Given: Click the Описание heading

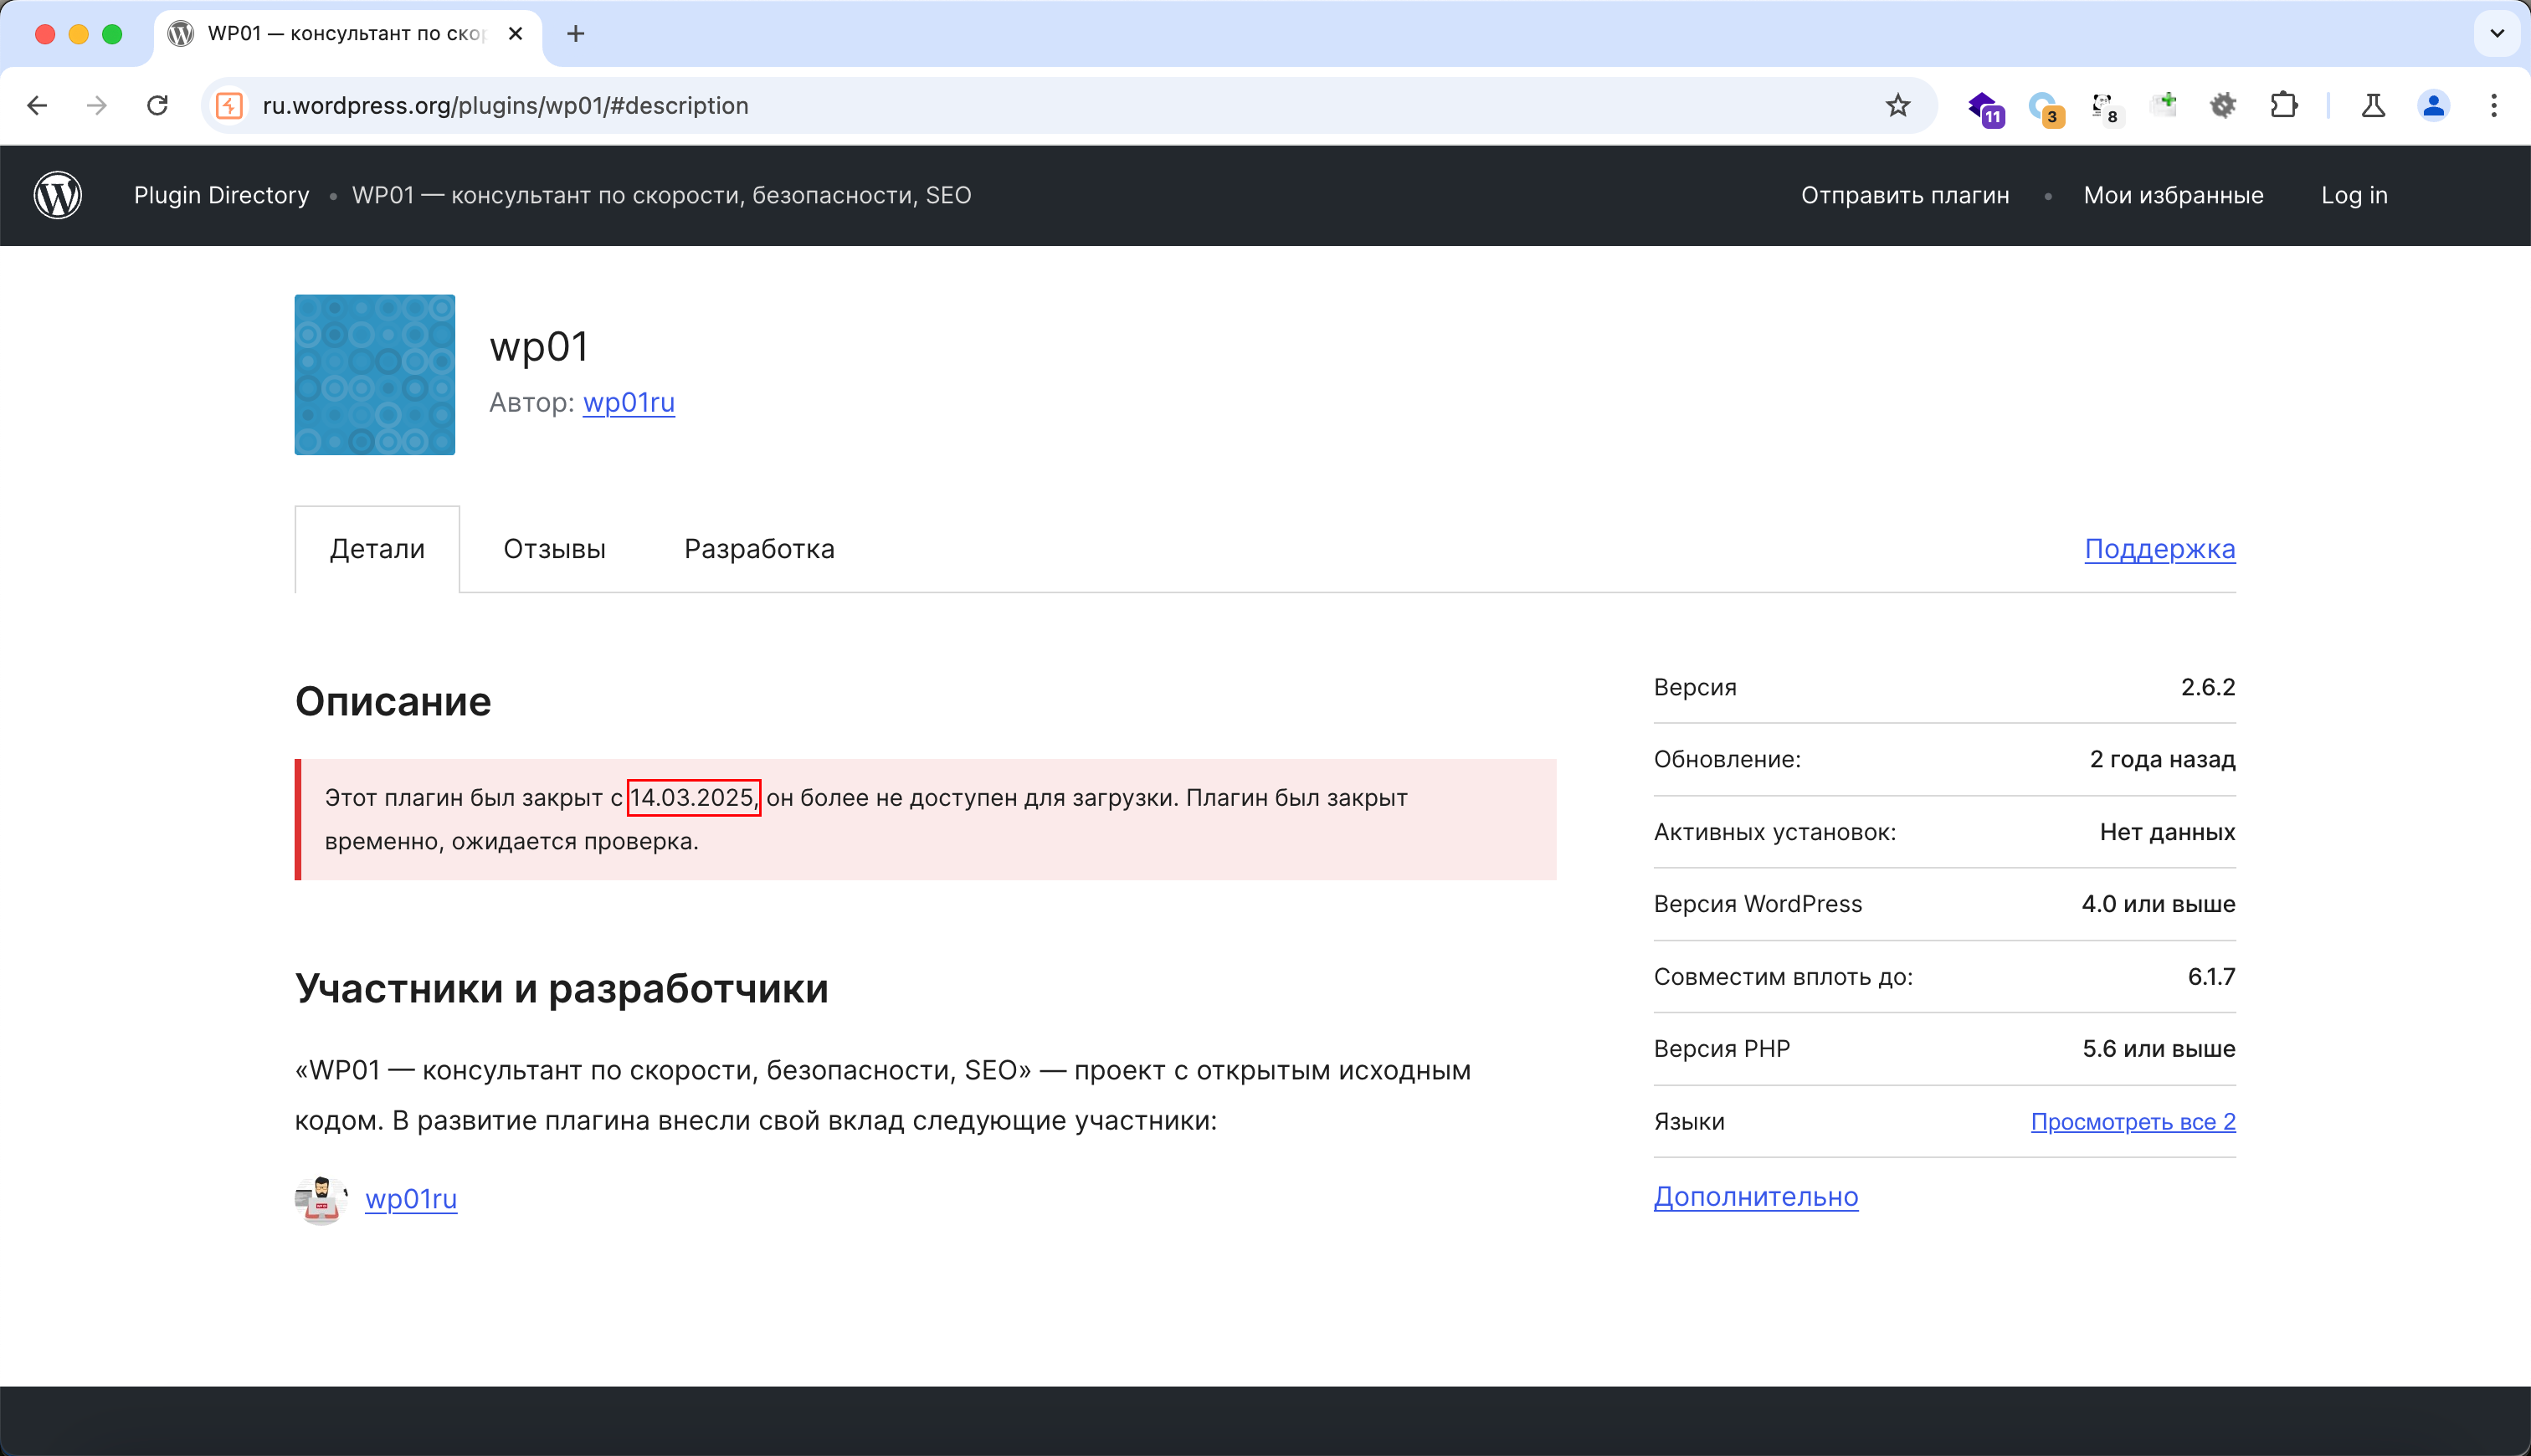Looking at the screenshot, I should 393,702.
